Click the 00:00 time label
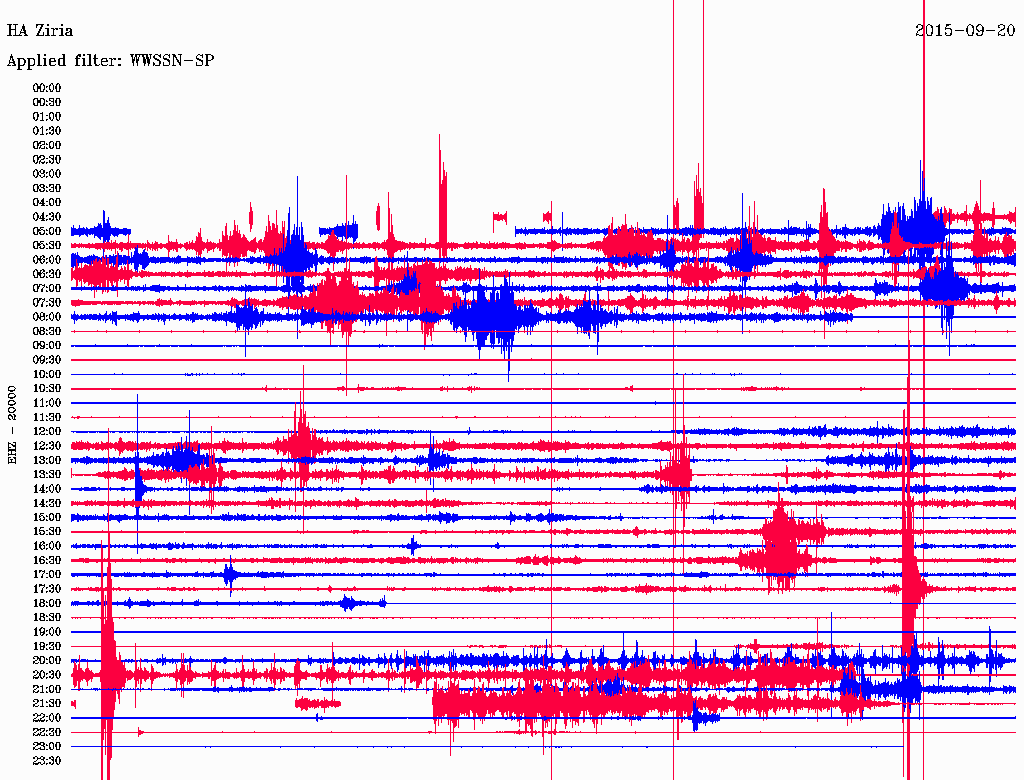This screenshot has height=780, width=1024. tap(47, 88)
